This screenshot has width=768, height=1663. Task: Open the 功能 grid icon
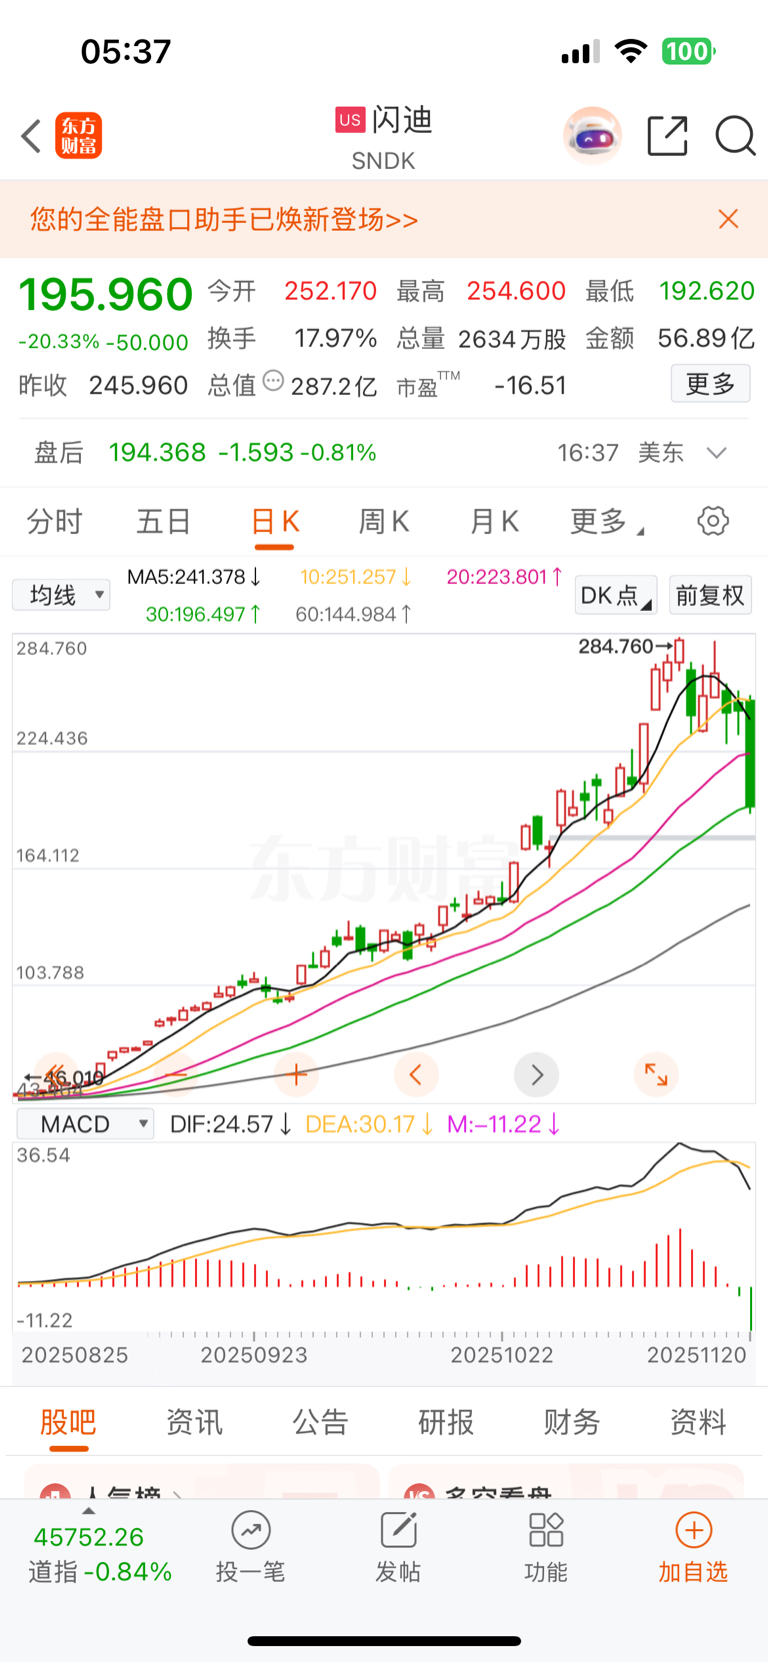pyautogui.click(x=546, y=1530)
